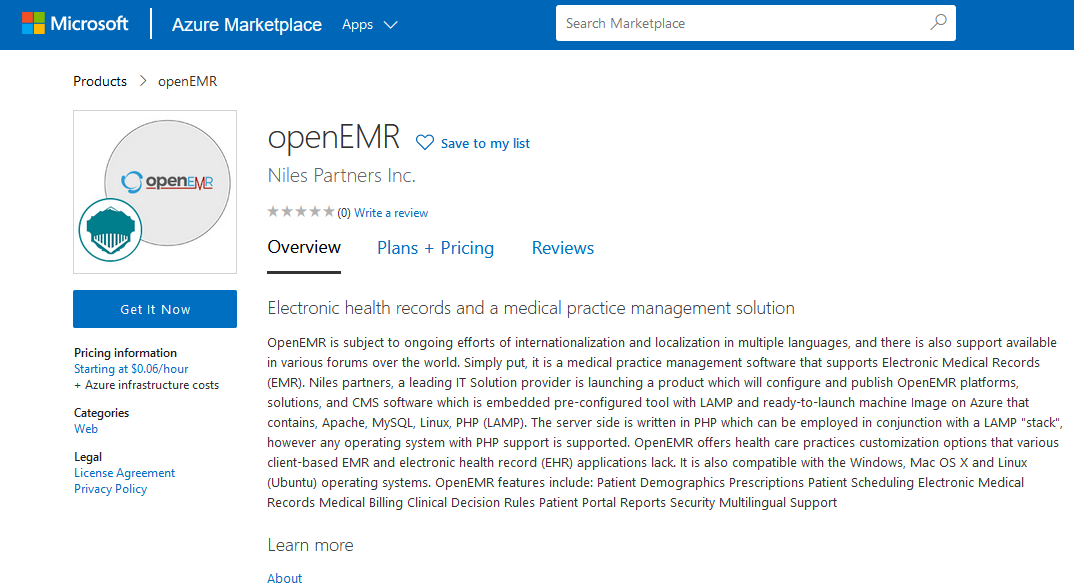1074x587 pixels.
Task: Click the star rating icons
Action: (x=301, y=212)
